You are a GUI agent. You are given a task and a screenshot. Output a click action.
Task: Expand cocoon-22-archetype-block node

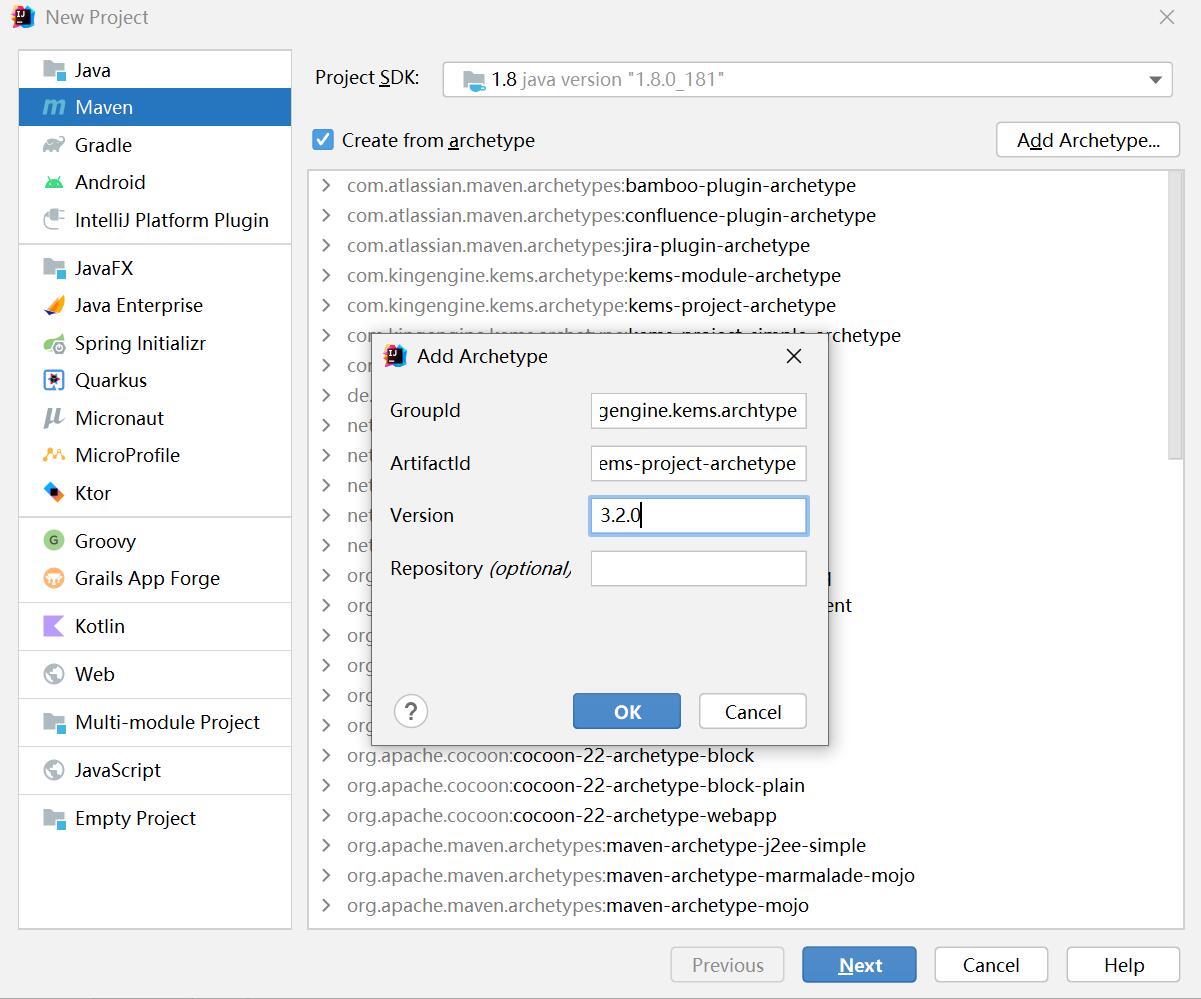(x=326, y=755)
